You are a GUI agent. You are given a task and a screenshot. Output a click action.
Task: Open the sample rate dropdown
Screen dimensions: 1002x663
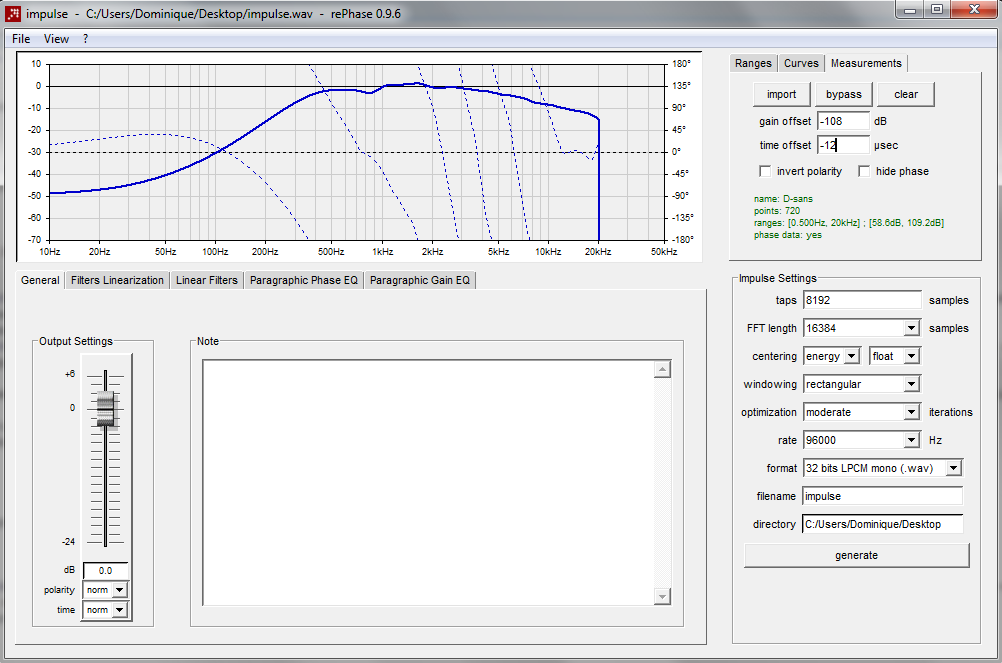912,440
